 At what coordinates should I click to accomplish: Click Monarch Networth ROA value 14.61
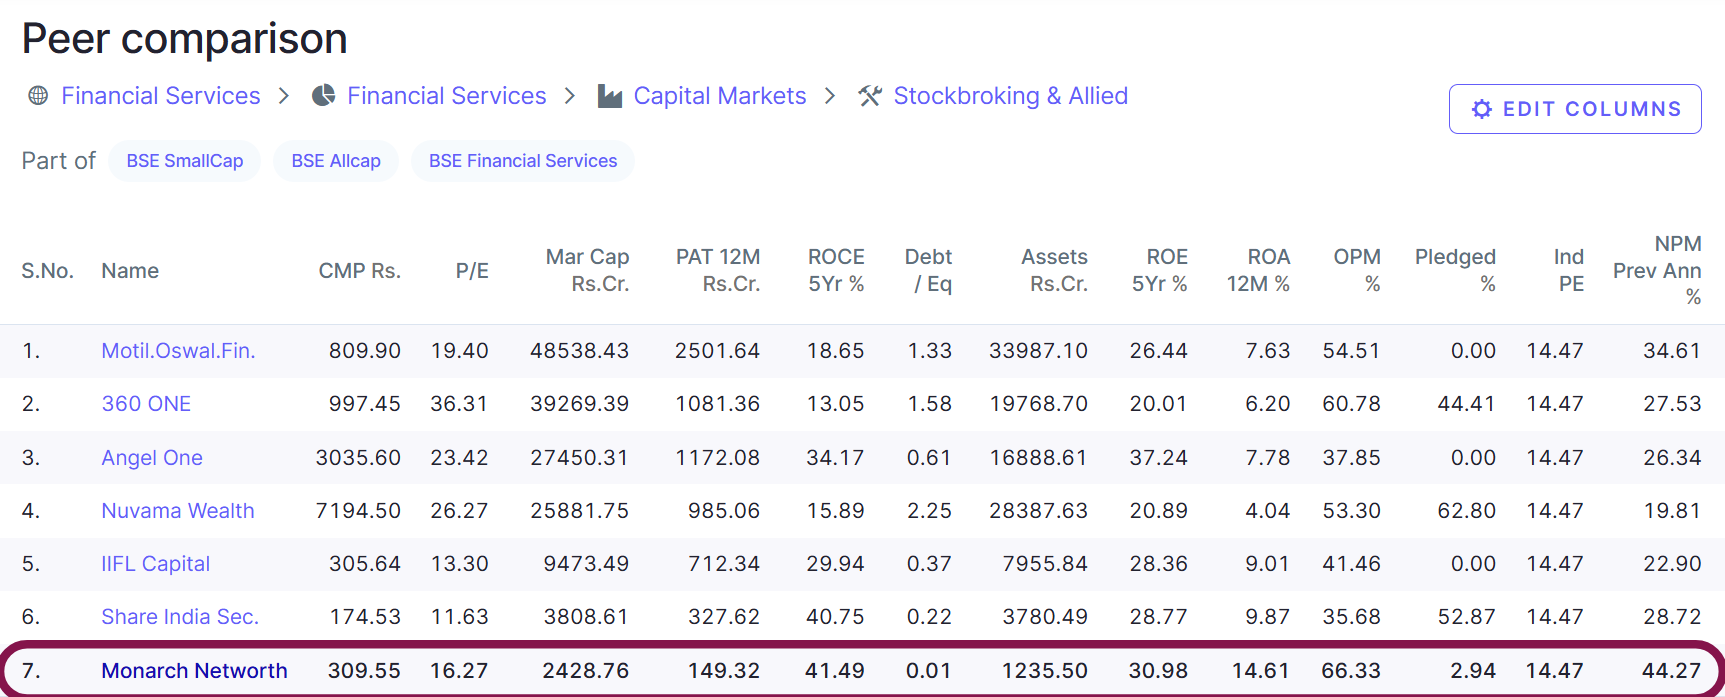coord(1261,671)
